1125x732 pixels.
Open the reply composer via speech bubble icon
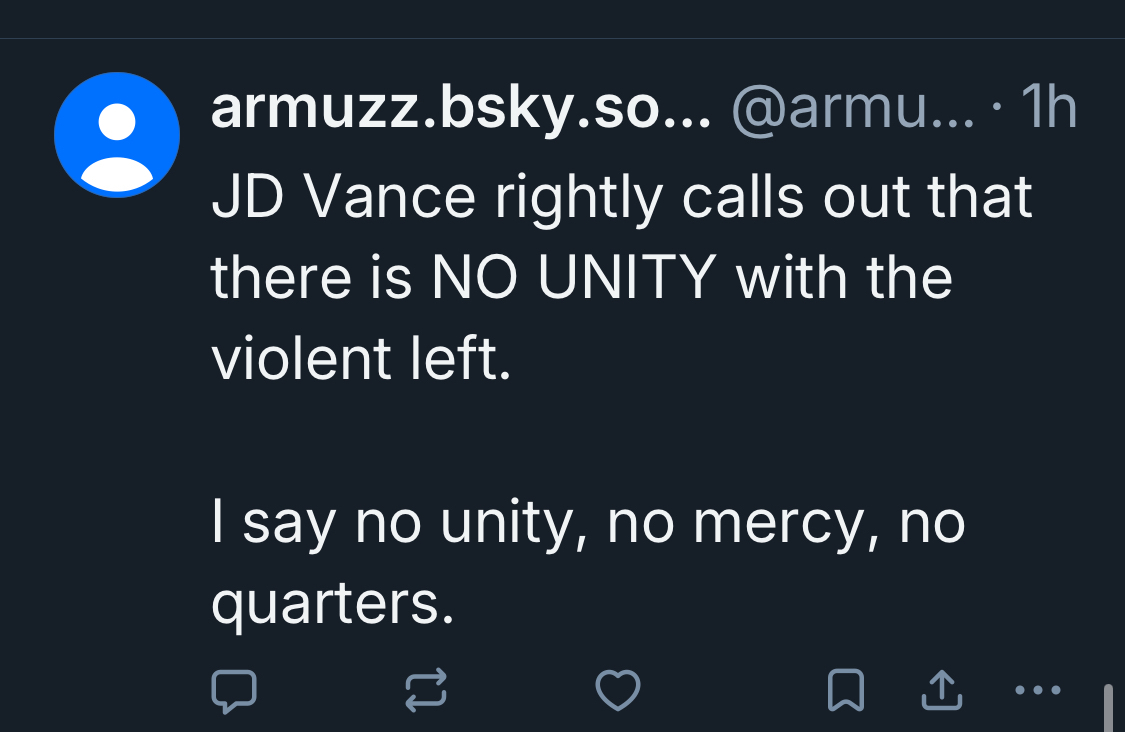coord(234,691)
